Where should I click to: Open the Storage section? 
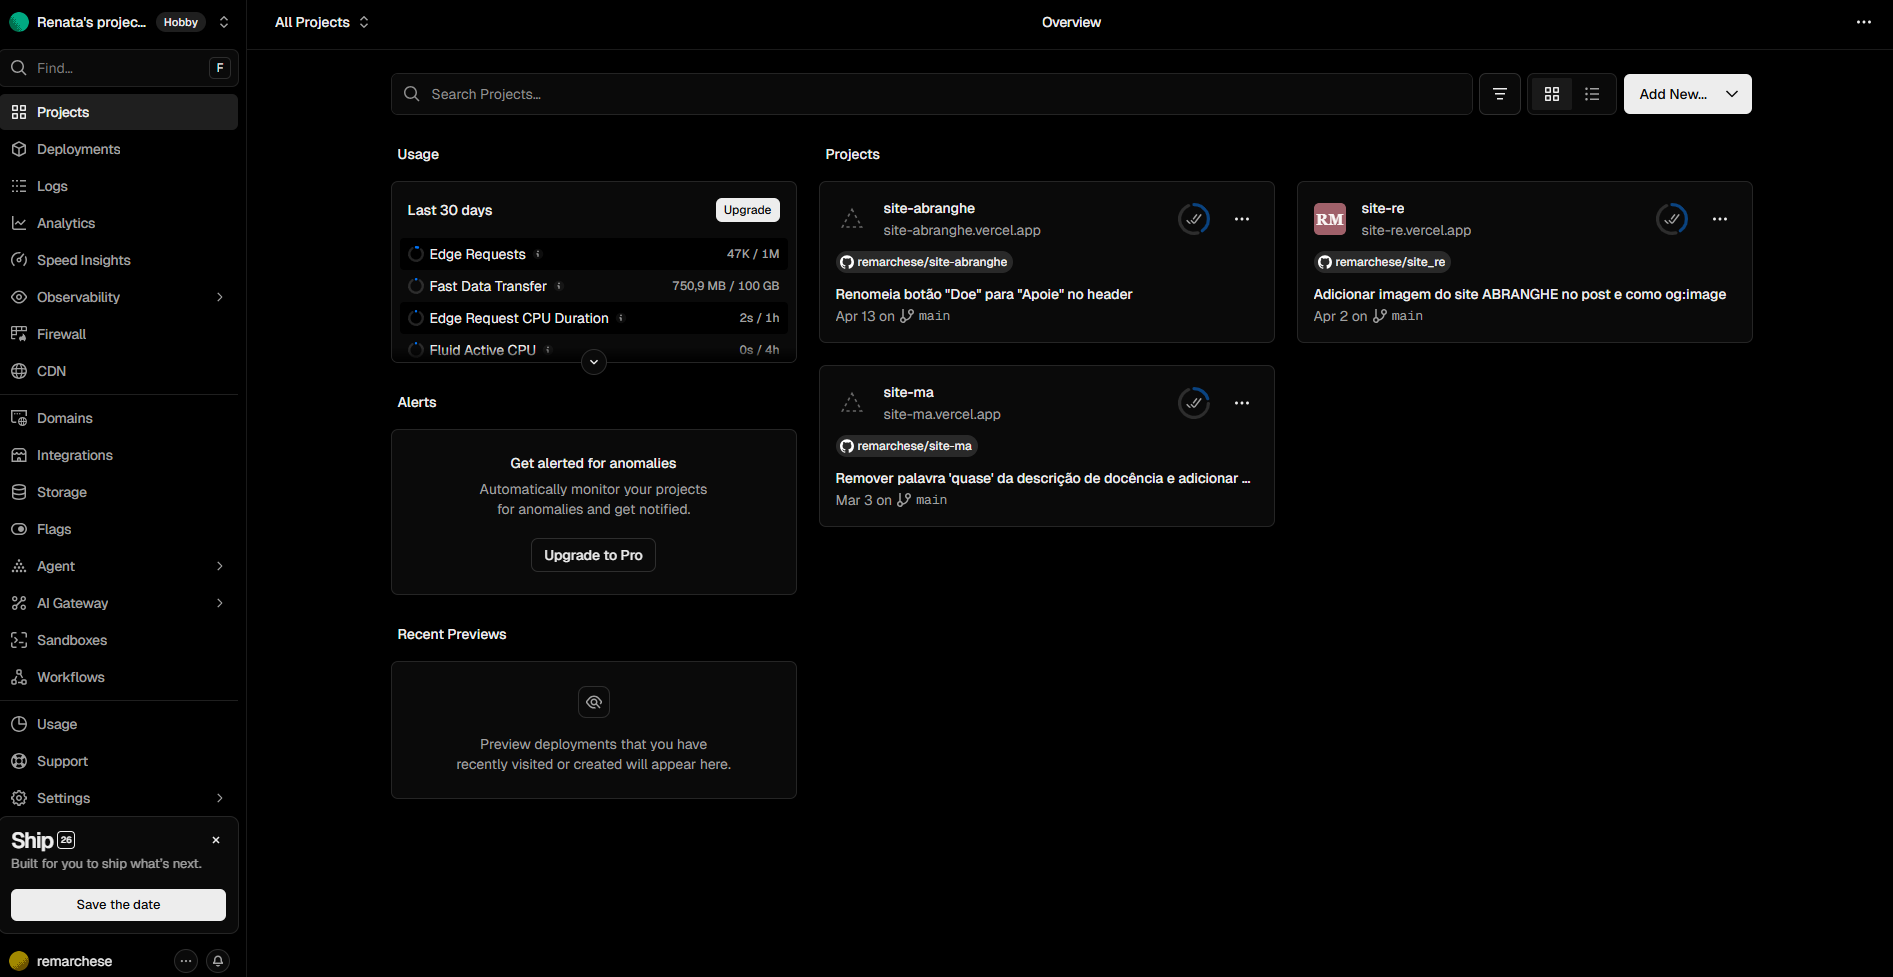coord(62,491)
